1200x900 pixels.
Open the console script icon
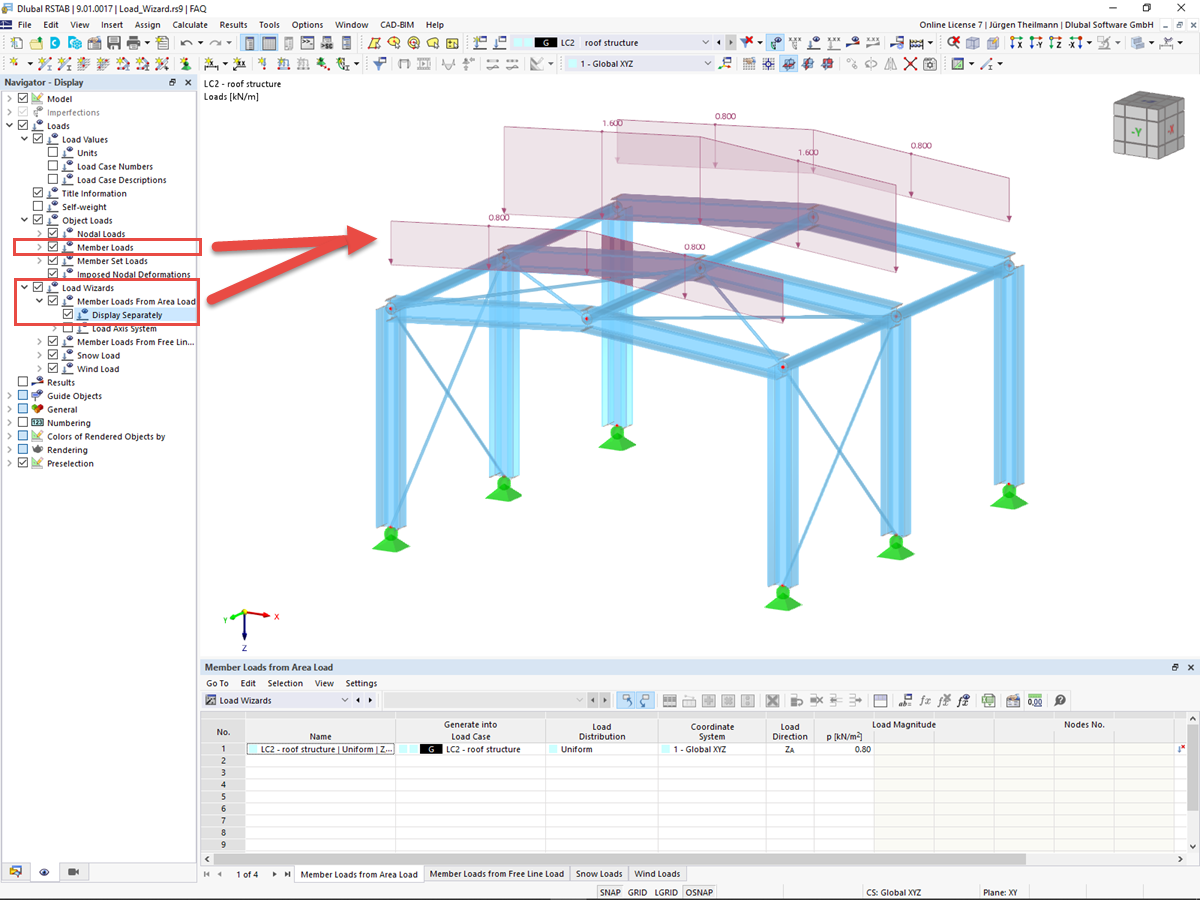(307, 43)
